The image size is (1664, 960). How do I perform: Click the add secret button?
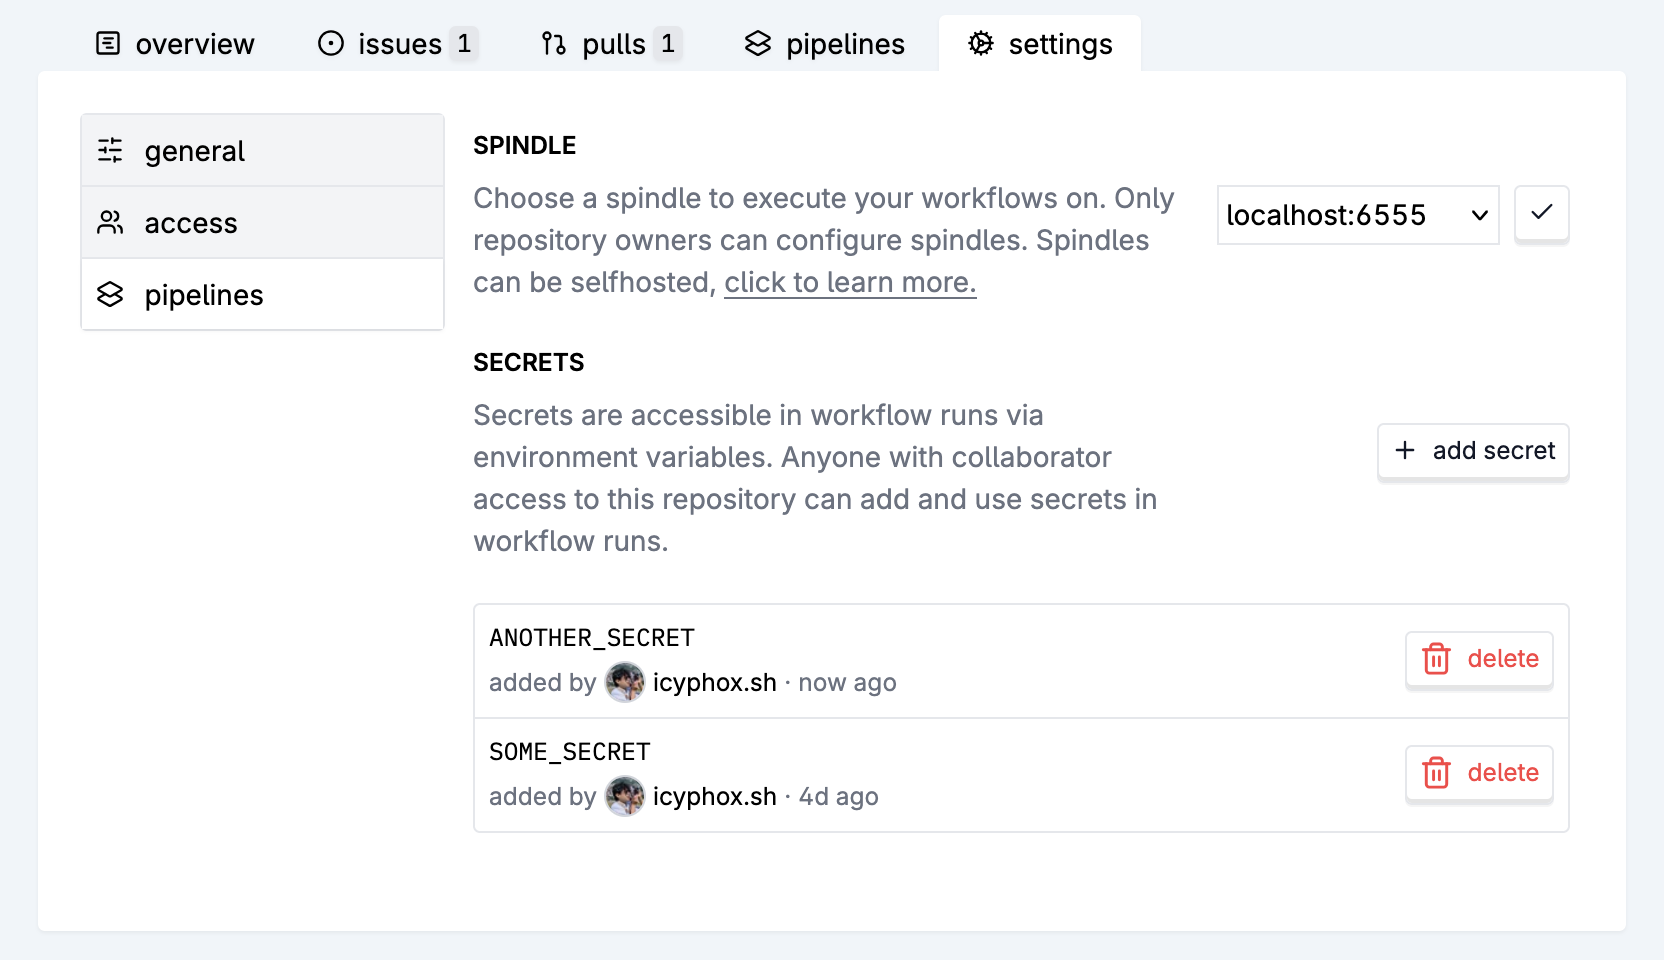[x=1473, y=451]
